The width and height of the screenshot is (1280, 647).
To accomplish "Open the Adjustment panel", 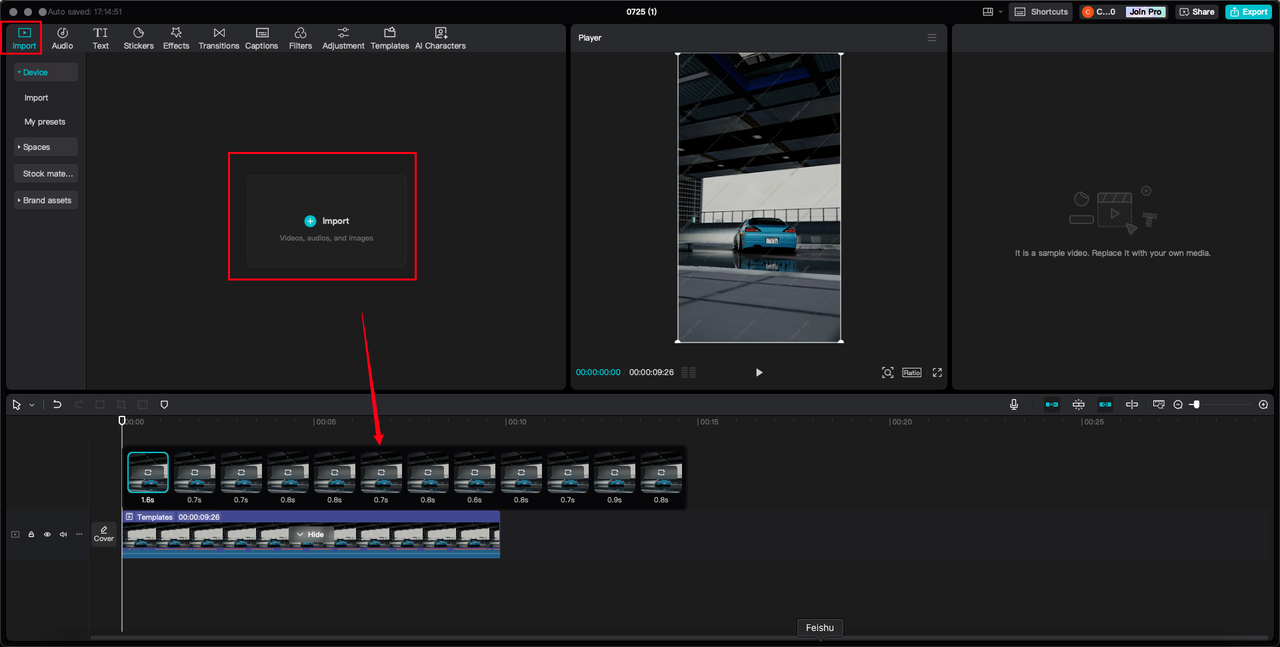I will (x=343, y=38).
